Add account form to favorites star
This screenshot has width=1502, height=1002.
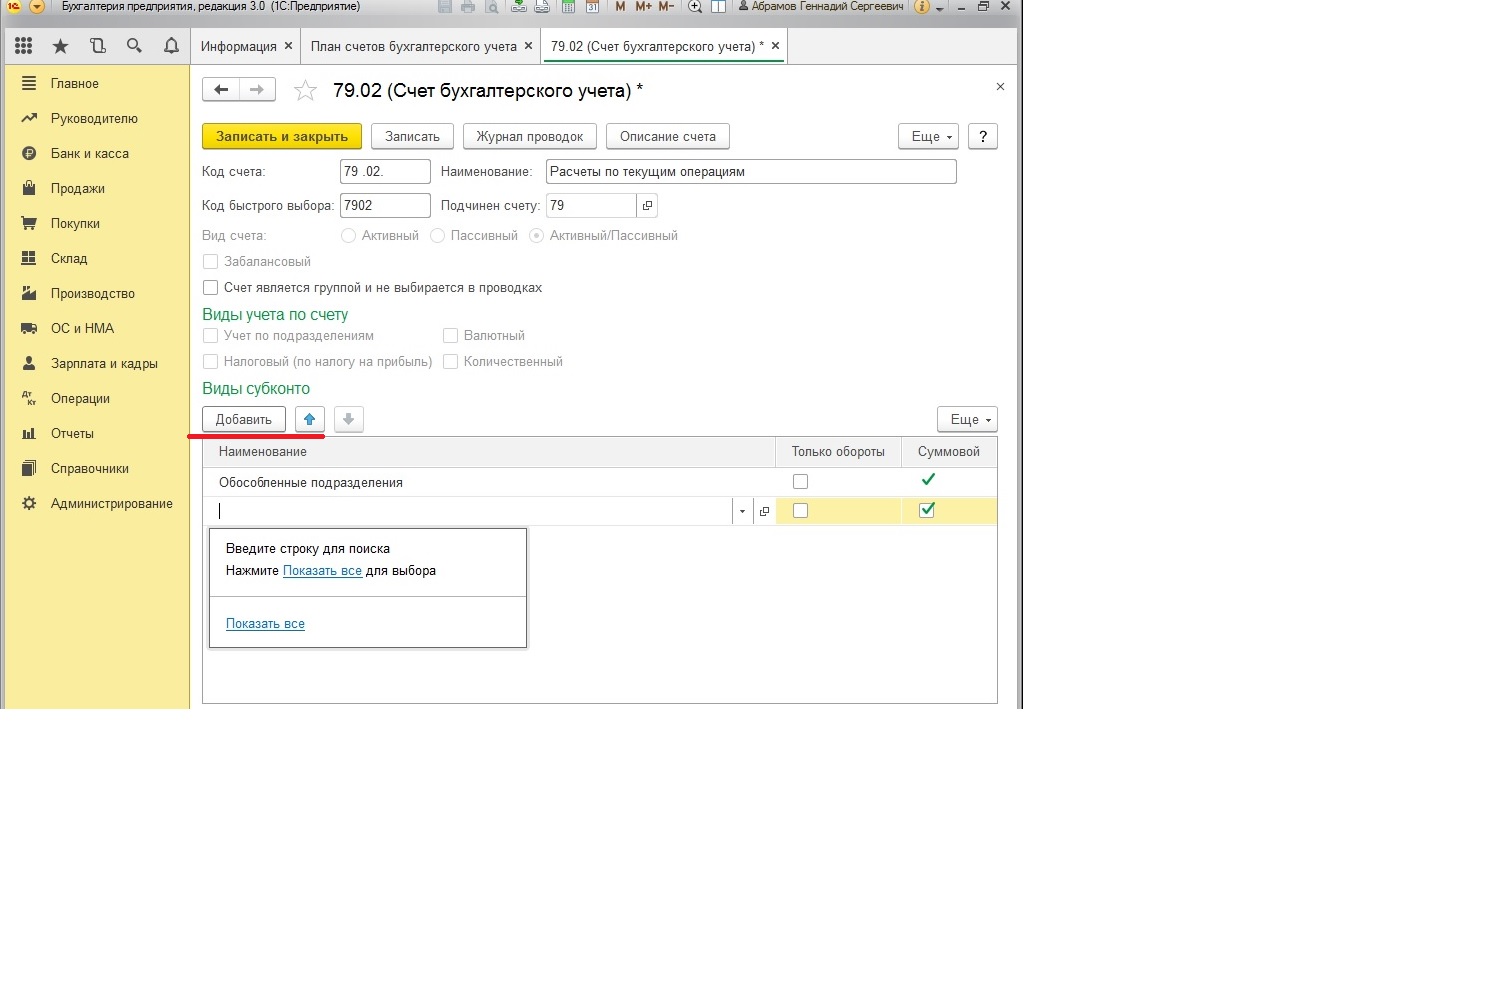305,91
